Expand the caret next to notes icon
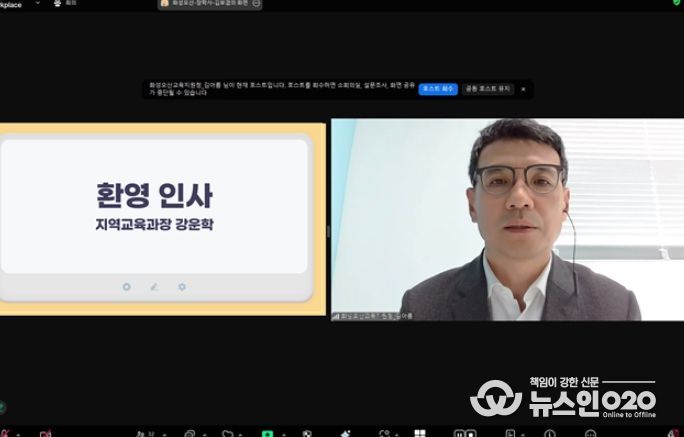This screenshot has height=437, width=684. coord(523,435)
